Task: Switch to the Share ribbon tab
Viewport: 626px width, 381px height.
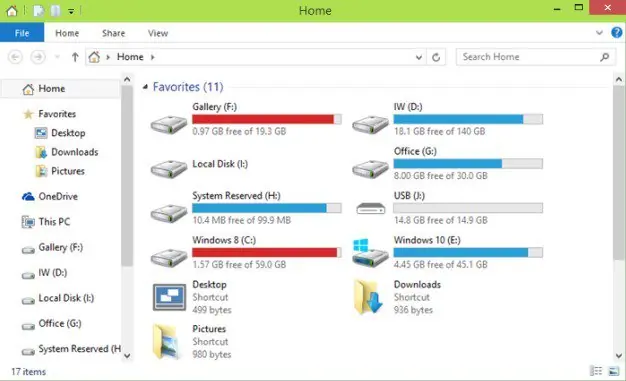Action: click(x=113, y=33)
